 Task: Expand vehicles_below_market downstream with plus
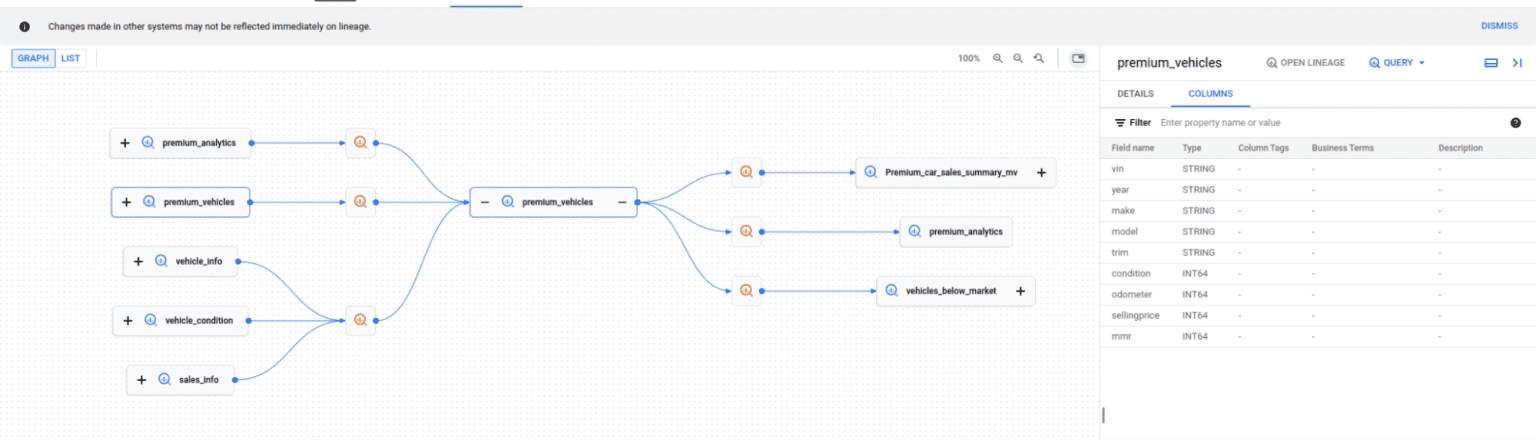(1020, 291)
